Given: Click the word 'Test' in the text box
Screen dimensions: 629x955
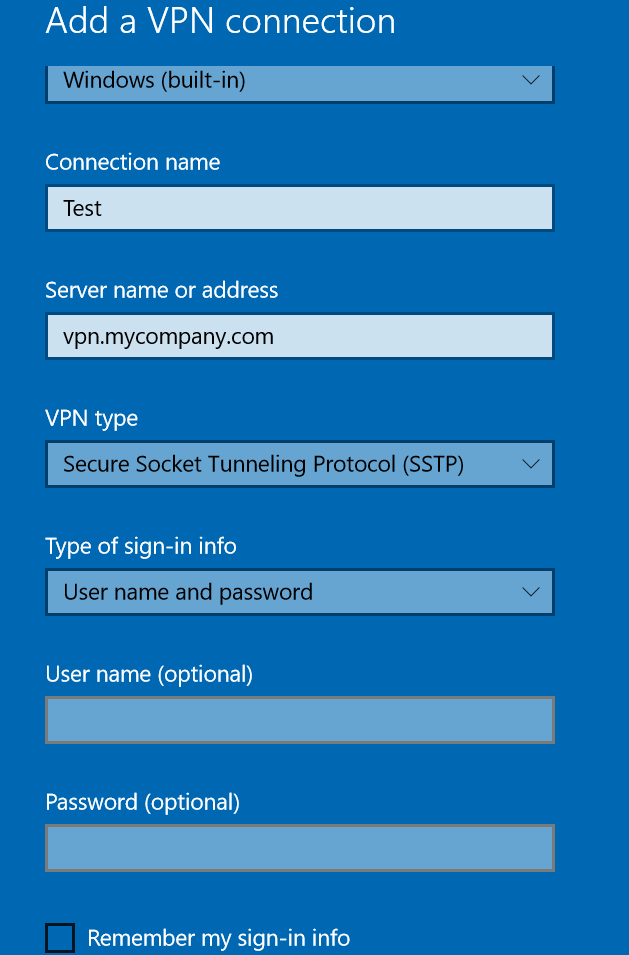Looking at the screenshot, I should [x=82, y=208].
